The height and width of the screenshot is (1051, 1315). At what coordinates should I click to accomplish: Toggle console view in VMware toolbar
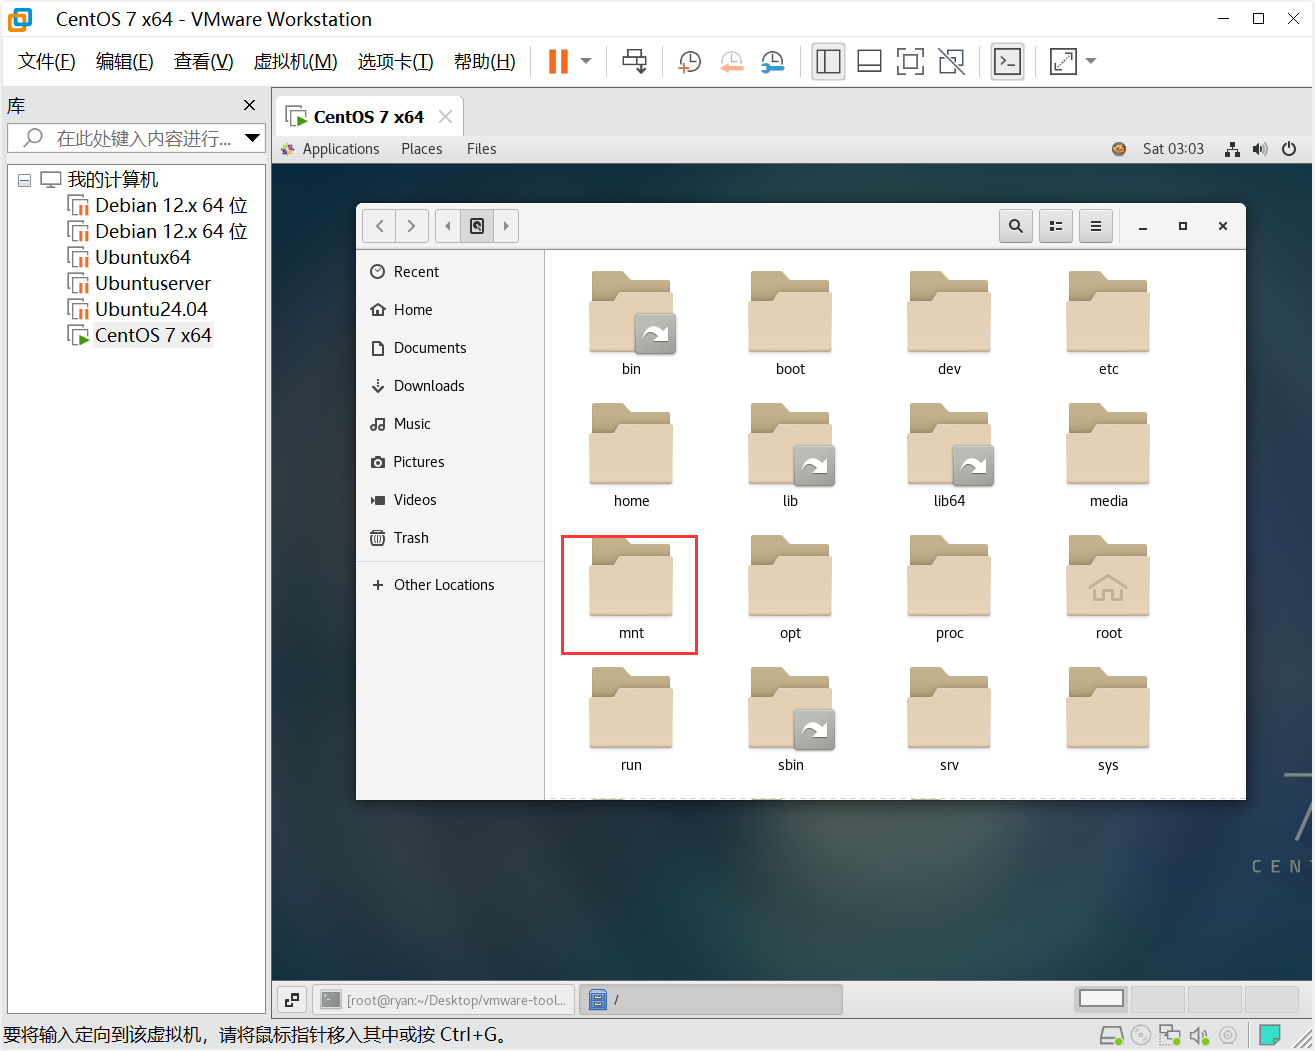click(1007, 61)
